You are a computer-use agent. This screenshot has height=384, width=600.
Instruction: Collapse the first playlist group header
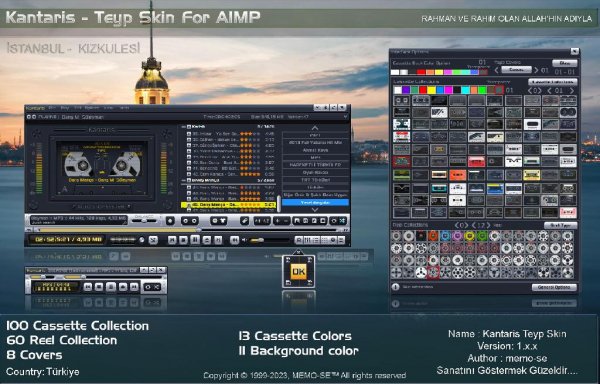click(184, 127)
